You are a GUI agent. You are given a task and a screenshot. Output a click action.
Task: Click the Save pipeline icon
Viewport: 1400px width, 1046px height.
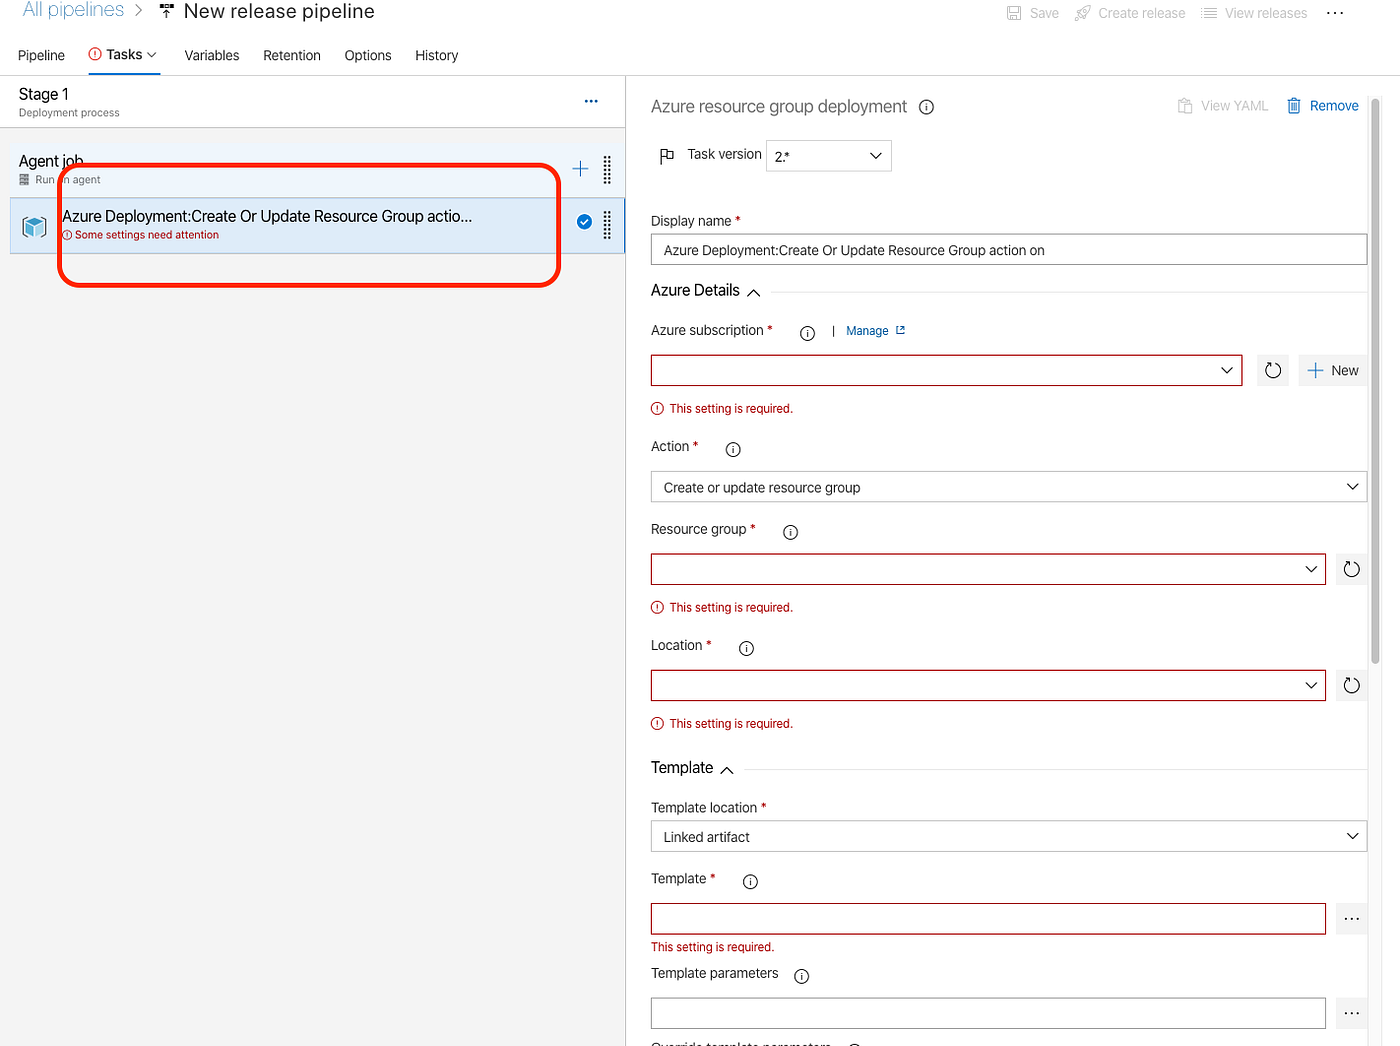[x=1012, y=13]
